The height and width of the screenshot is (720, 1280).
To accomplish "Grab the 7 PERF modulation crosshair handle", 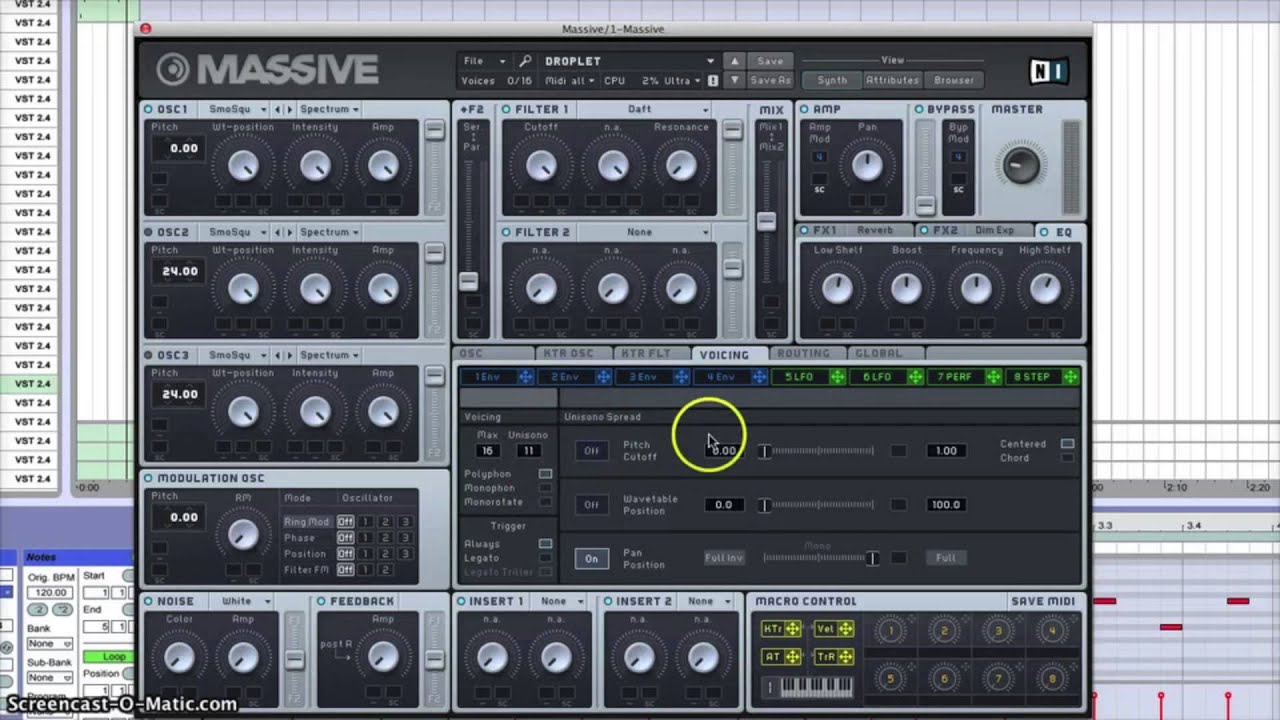I will tap(993, 377).
